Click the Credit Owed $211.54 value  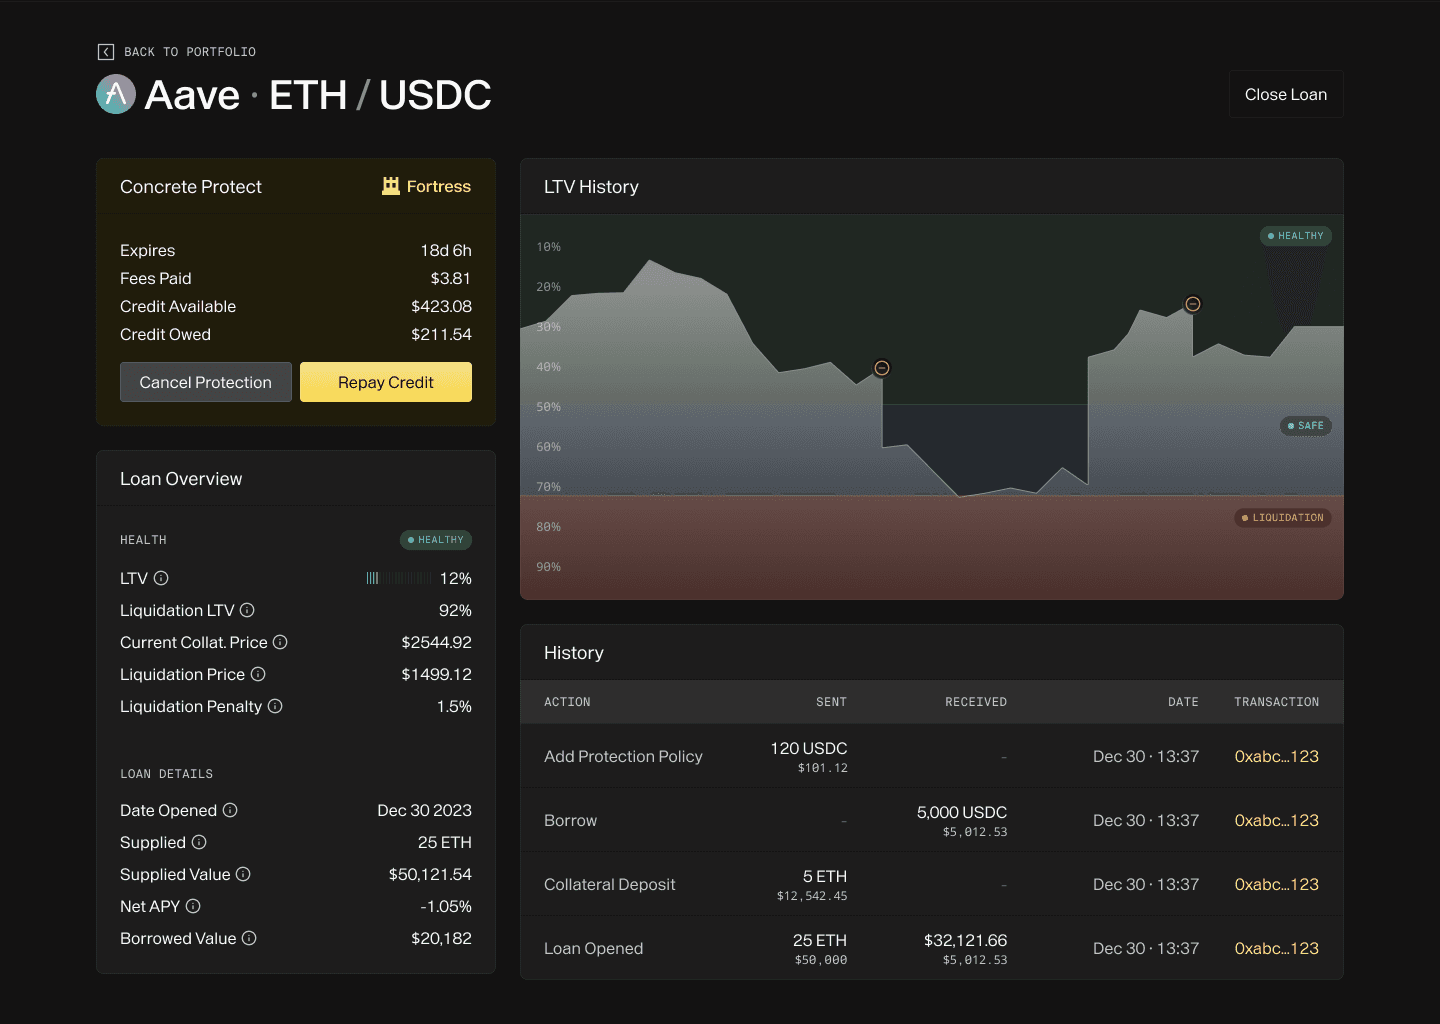(x=441, y=334)
